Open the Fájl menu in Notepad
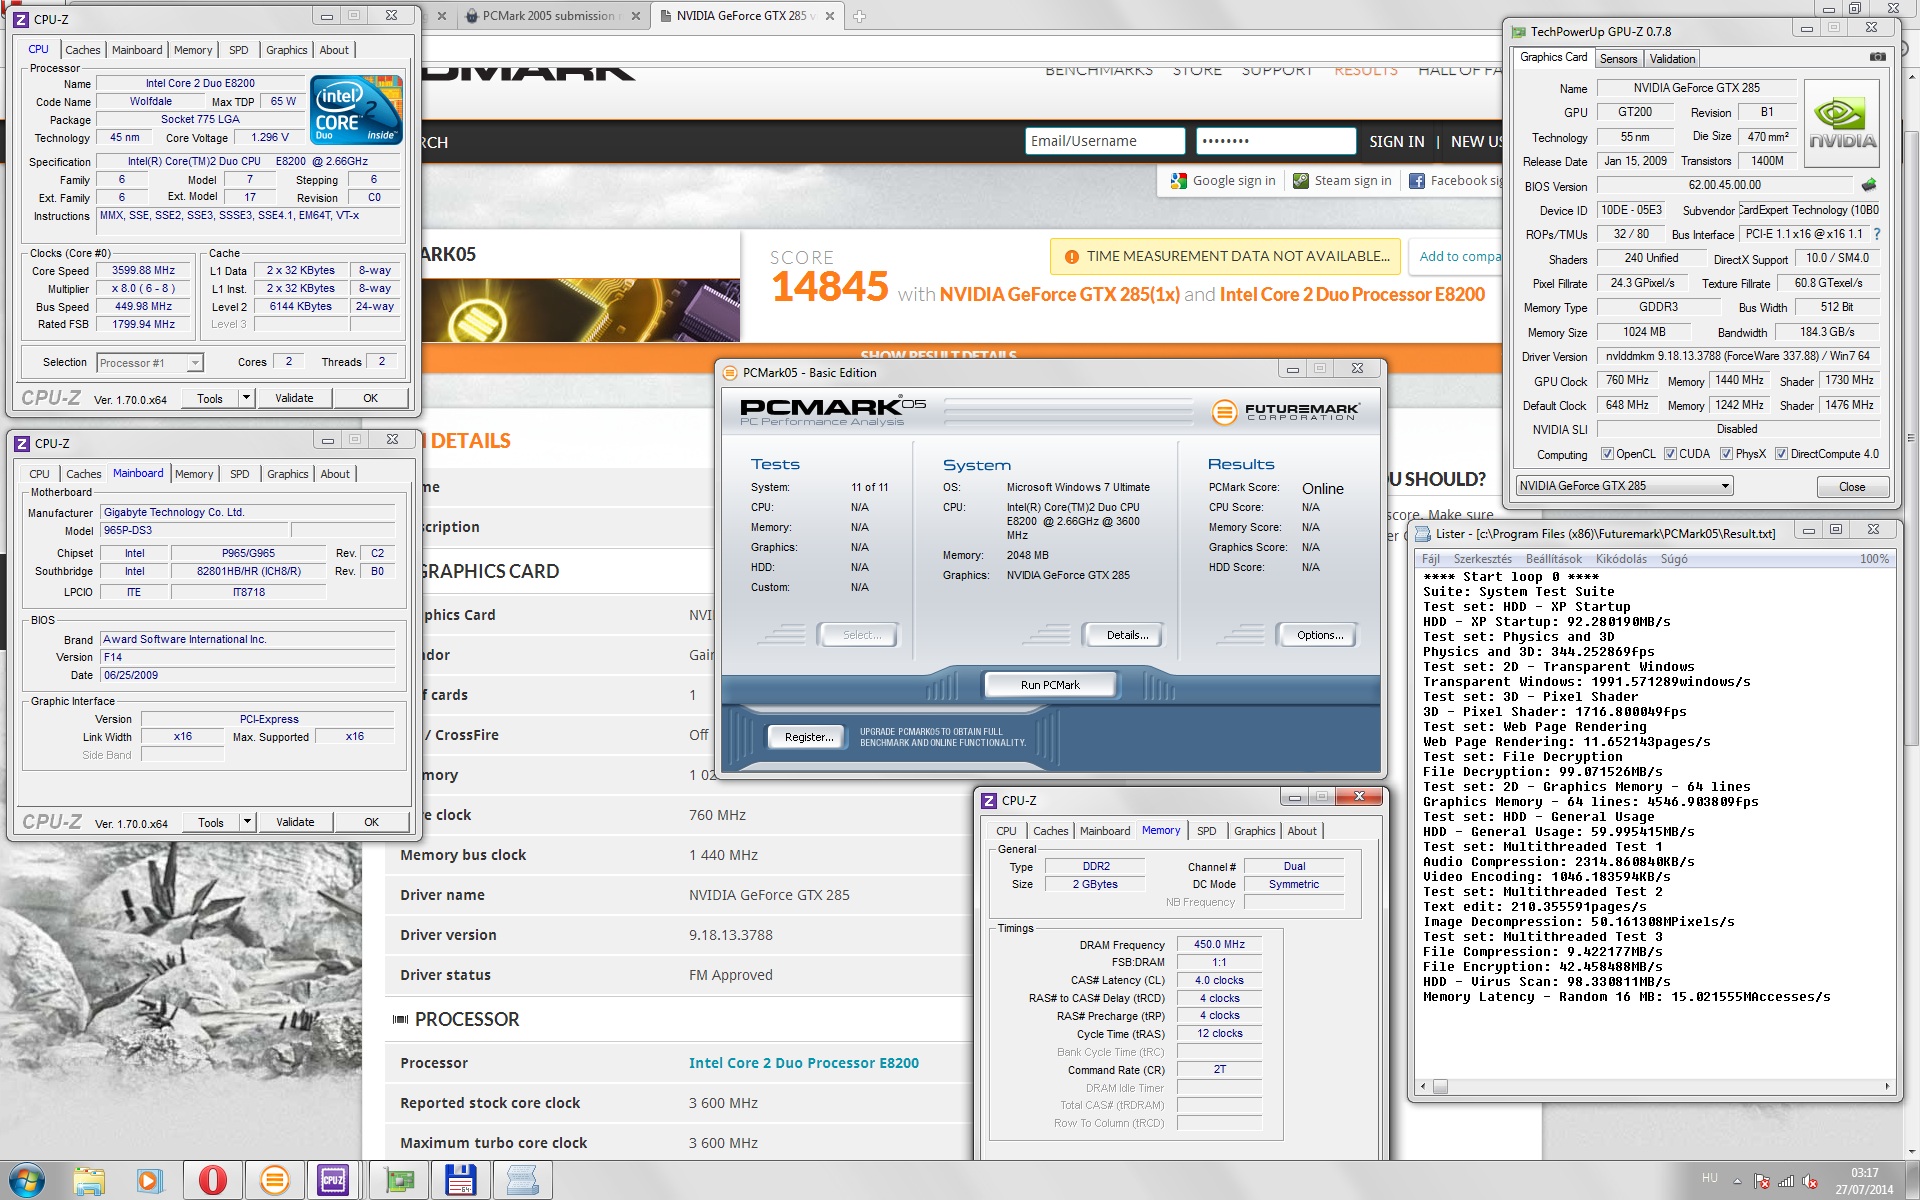 (x=1431, y=559)
